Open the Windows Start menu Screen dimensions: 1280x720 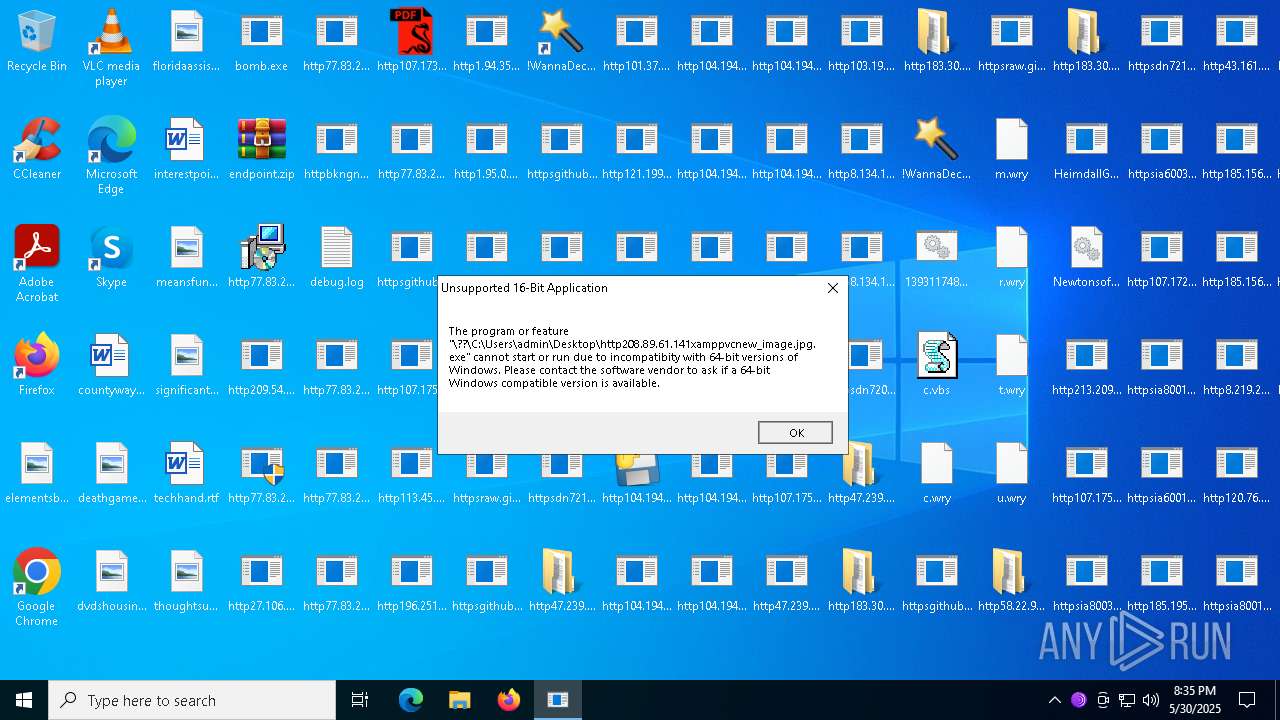click(24, 700)
